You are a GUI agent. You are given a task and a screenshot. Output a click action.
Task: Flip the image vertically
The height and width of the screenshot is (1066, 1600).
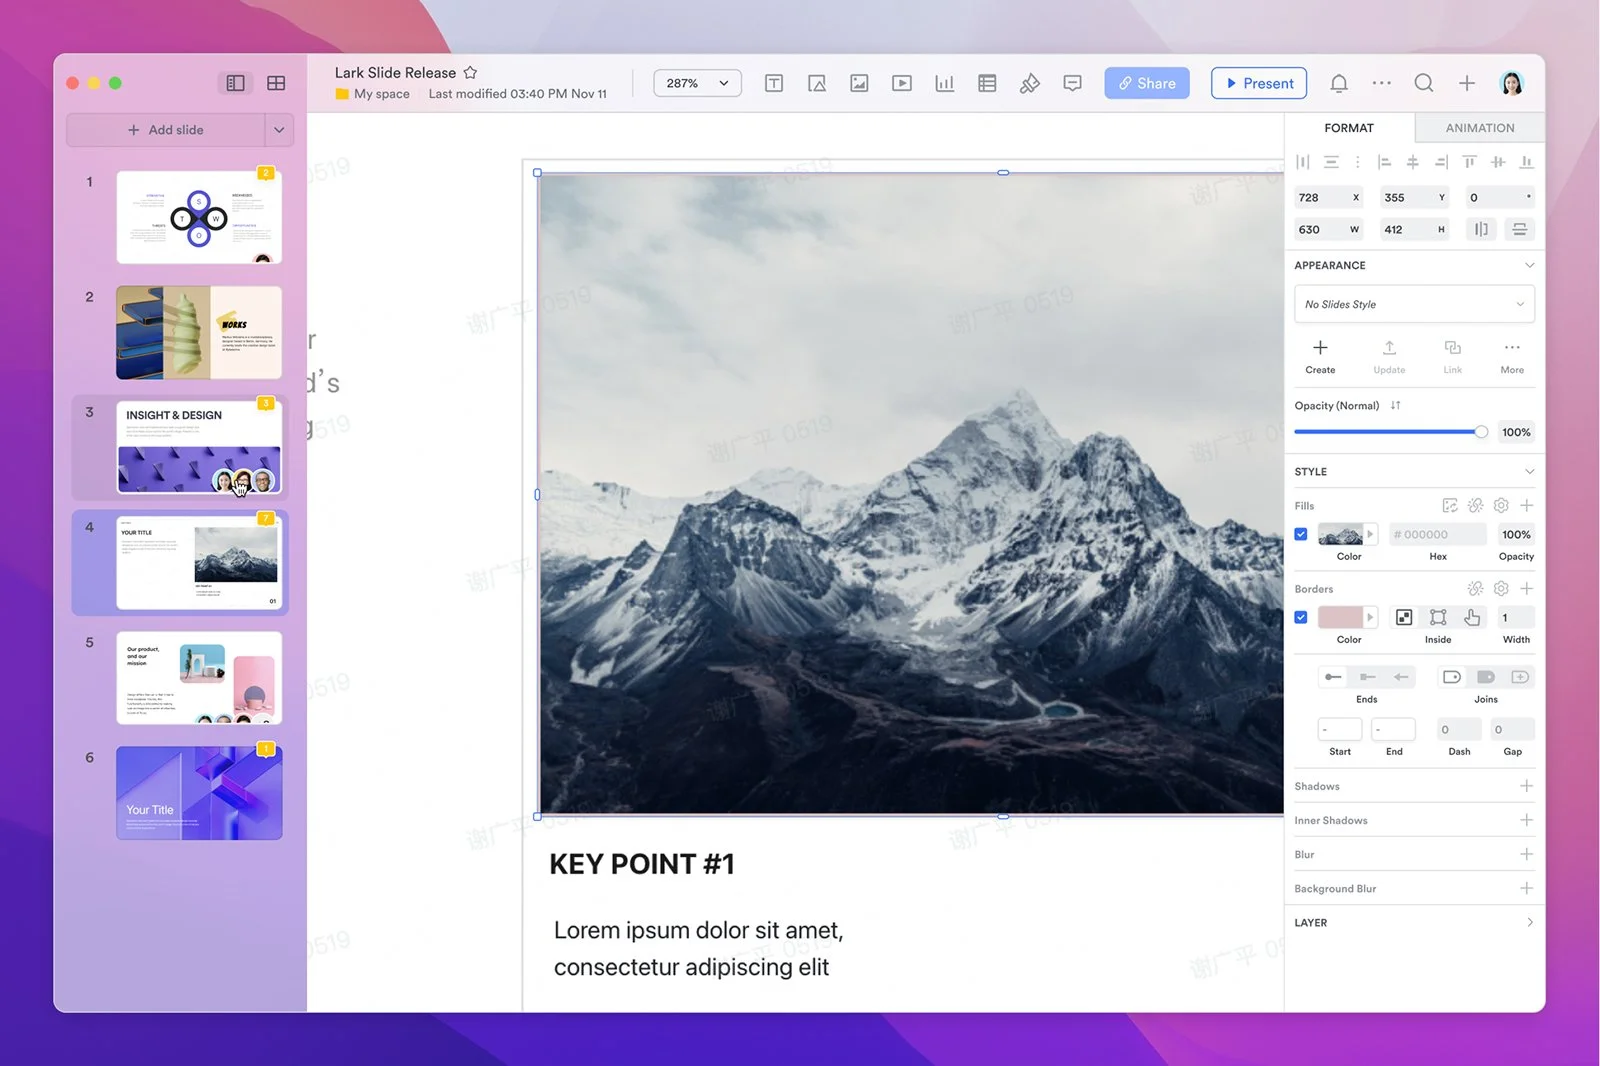click(x=1519, y=229)
